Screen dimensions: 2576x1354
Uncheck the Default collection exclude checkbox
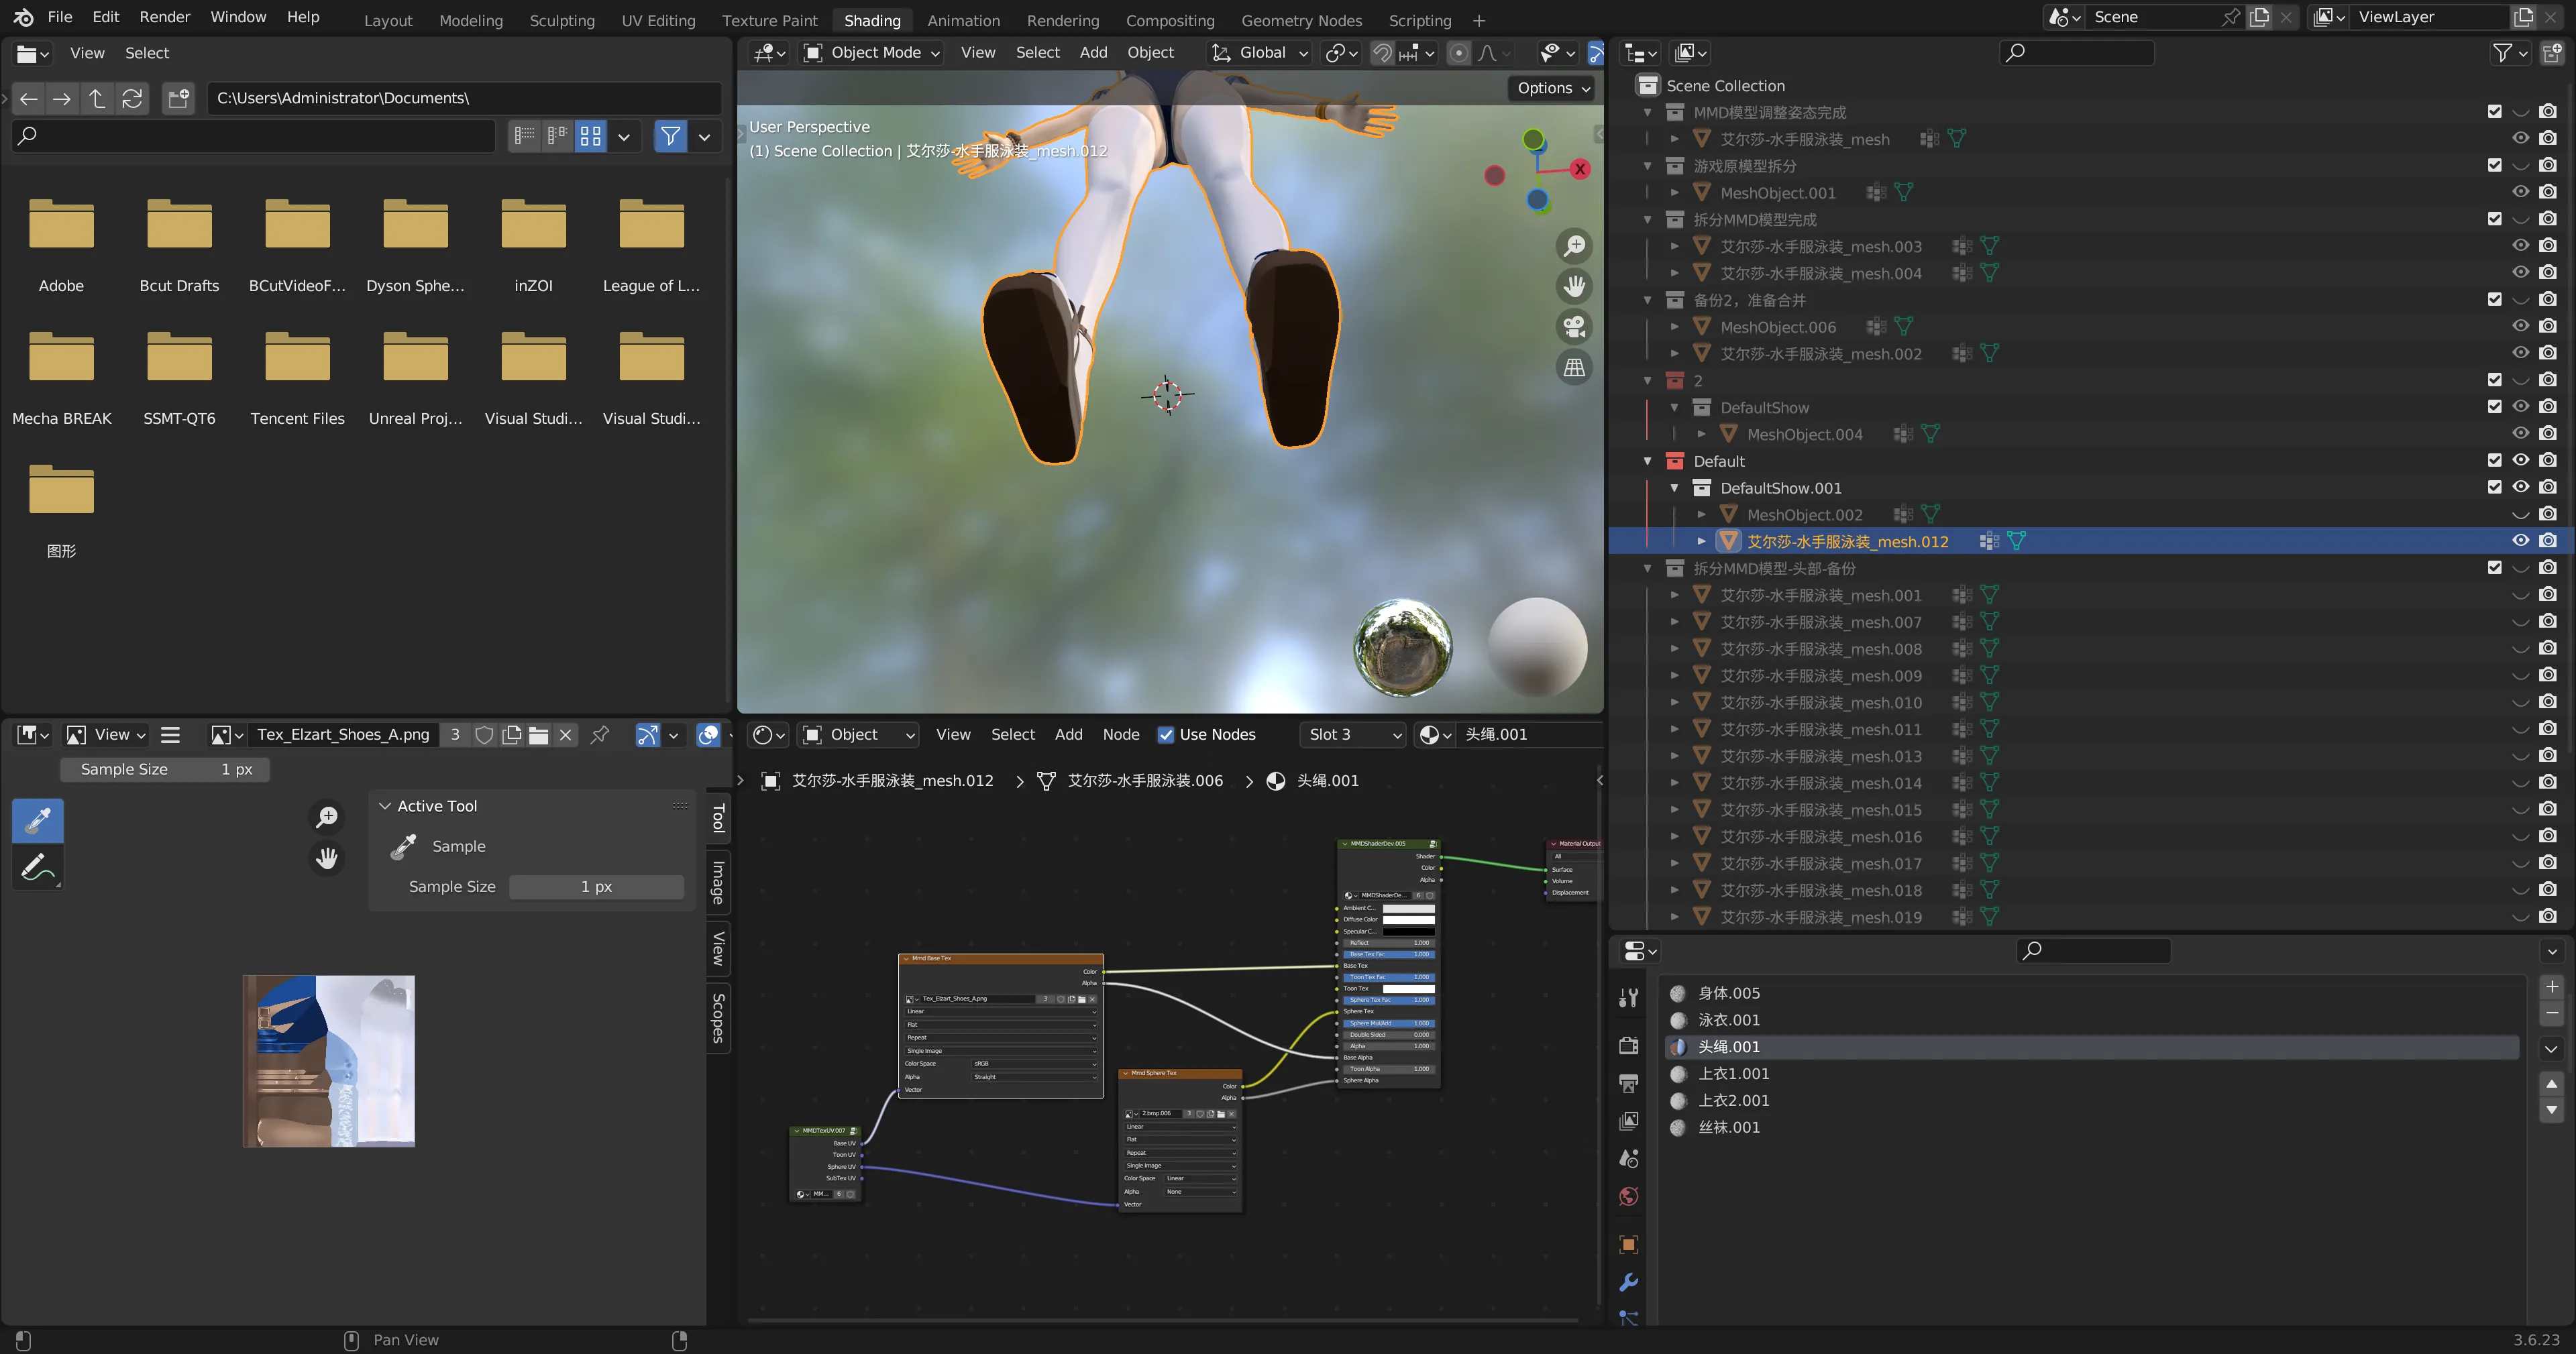point(2494,461)
